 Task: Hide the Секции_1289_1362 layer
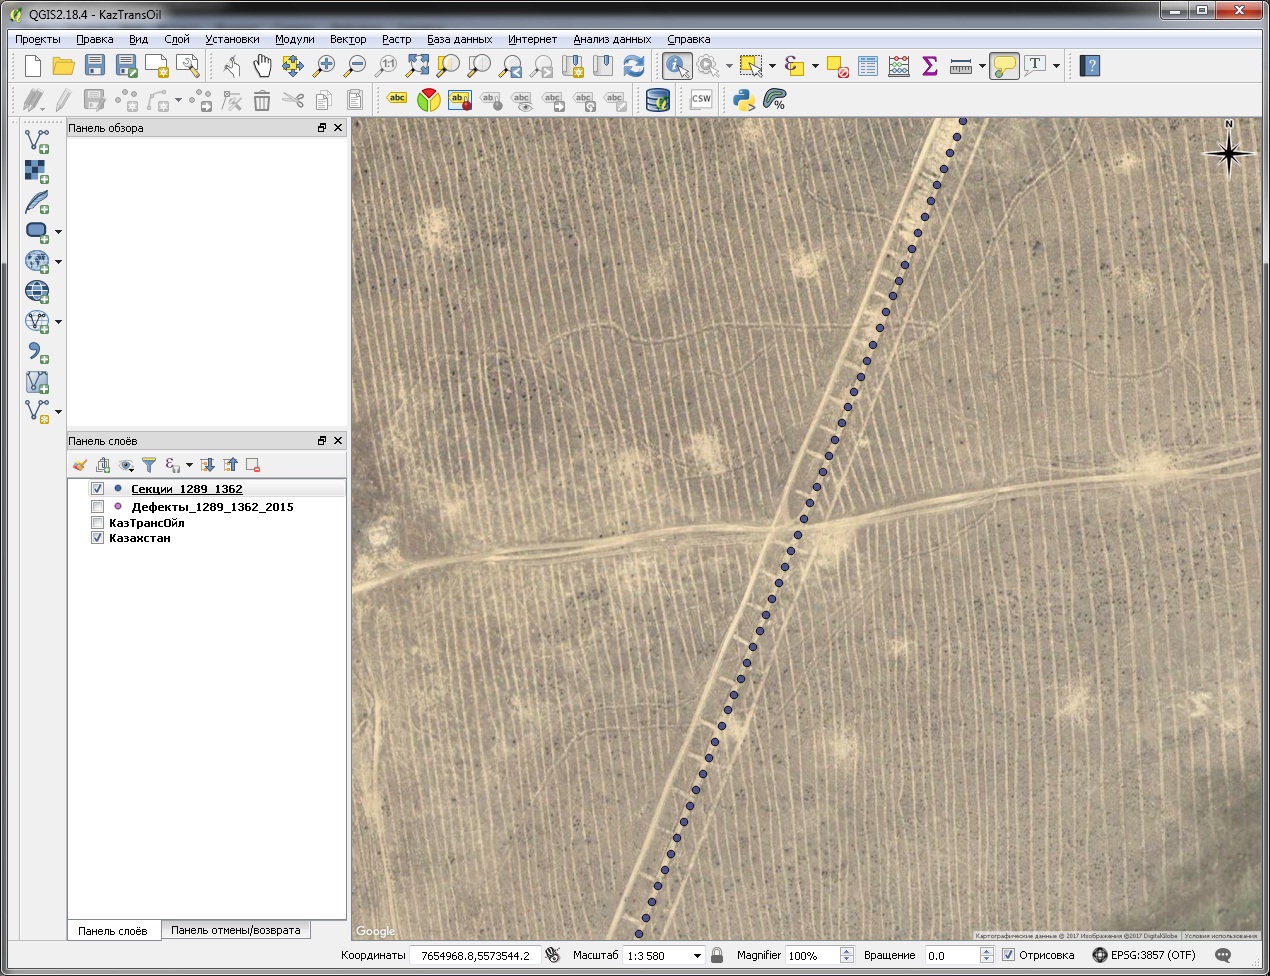98,489
